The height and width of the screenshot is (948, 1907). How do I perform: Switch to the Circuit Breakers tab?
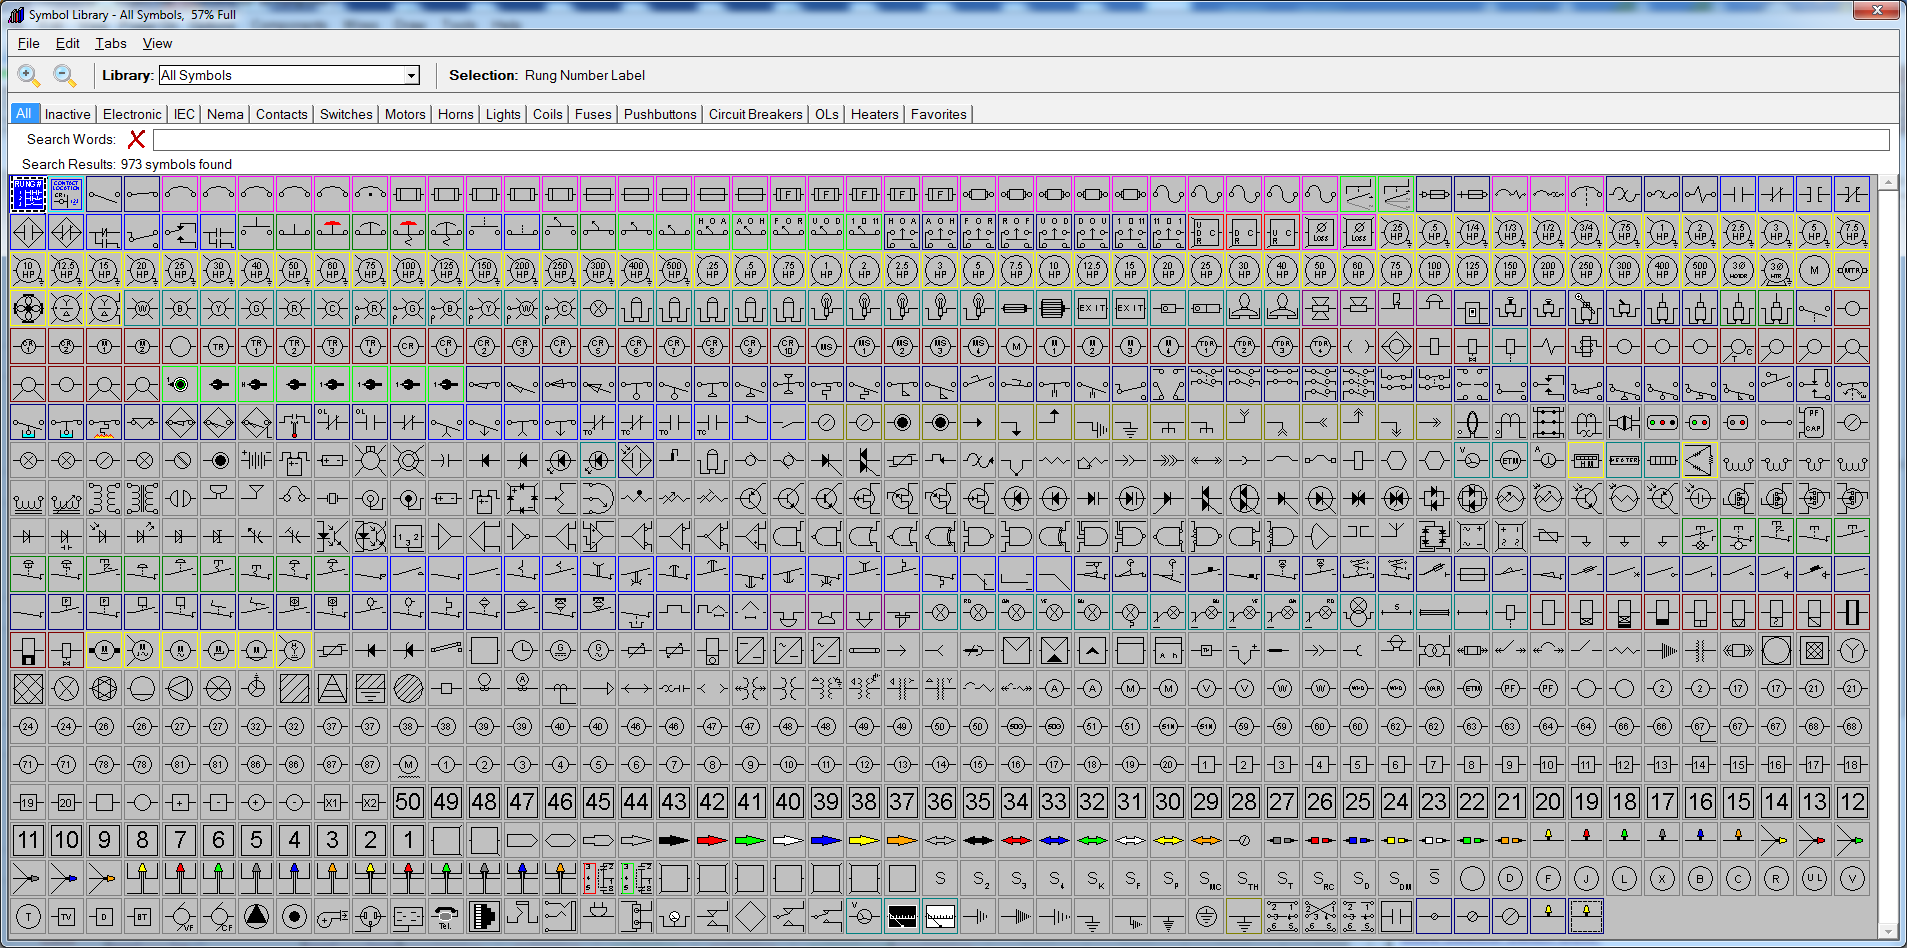click(755, 114)
